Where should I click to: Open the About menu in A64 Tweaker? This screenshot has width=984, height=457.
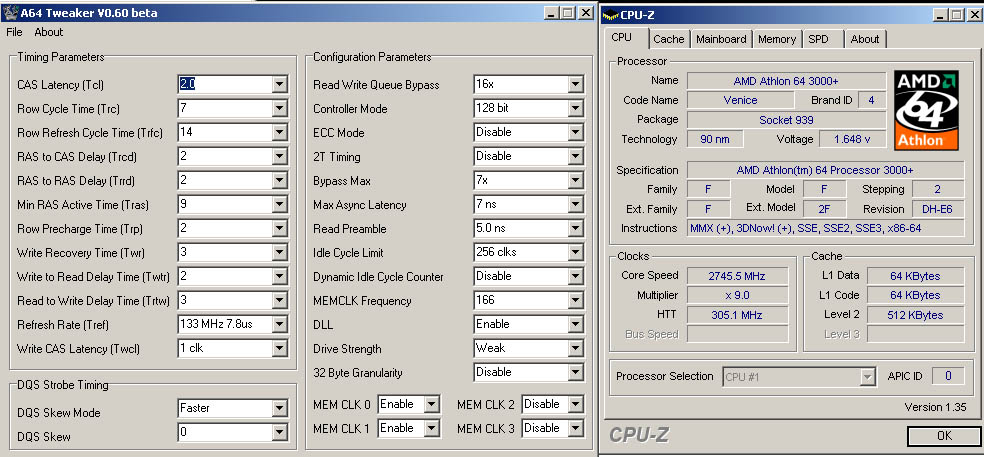pyautogui.click(x=48, y=32)
